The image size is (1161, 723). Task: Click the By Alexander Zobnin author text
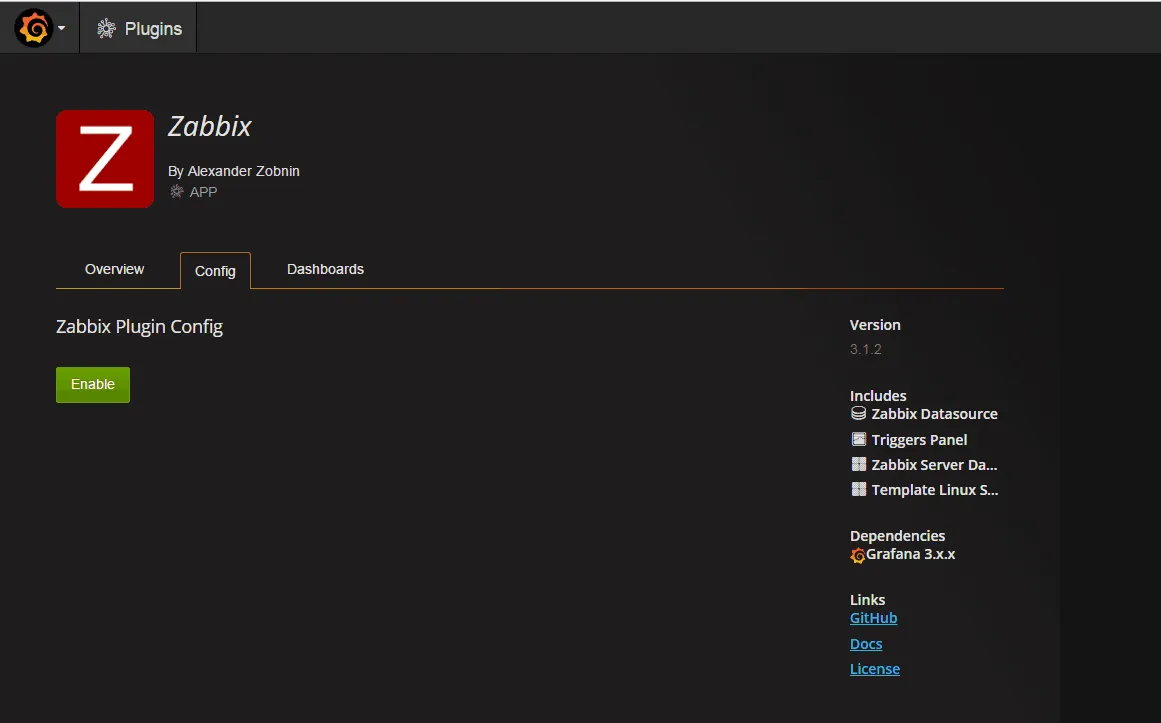pos(234,171)
